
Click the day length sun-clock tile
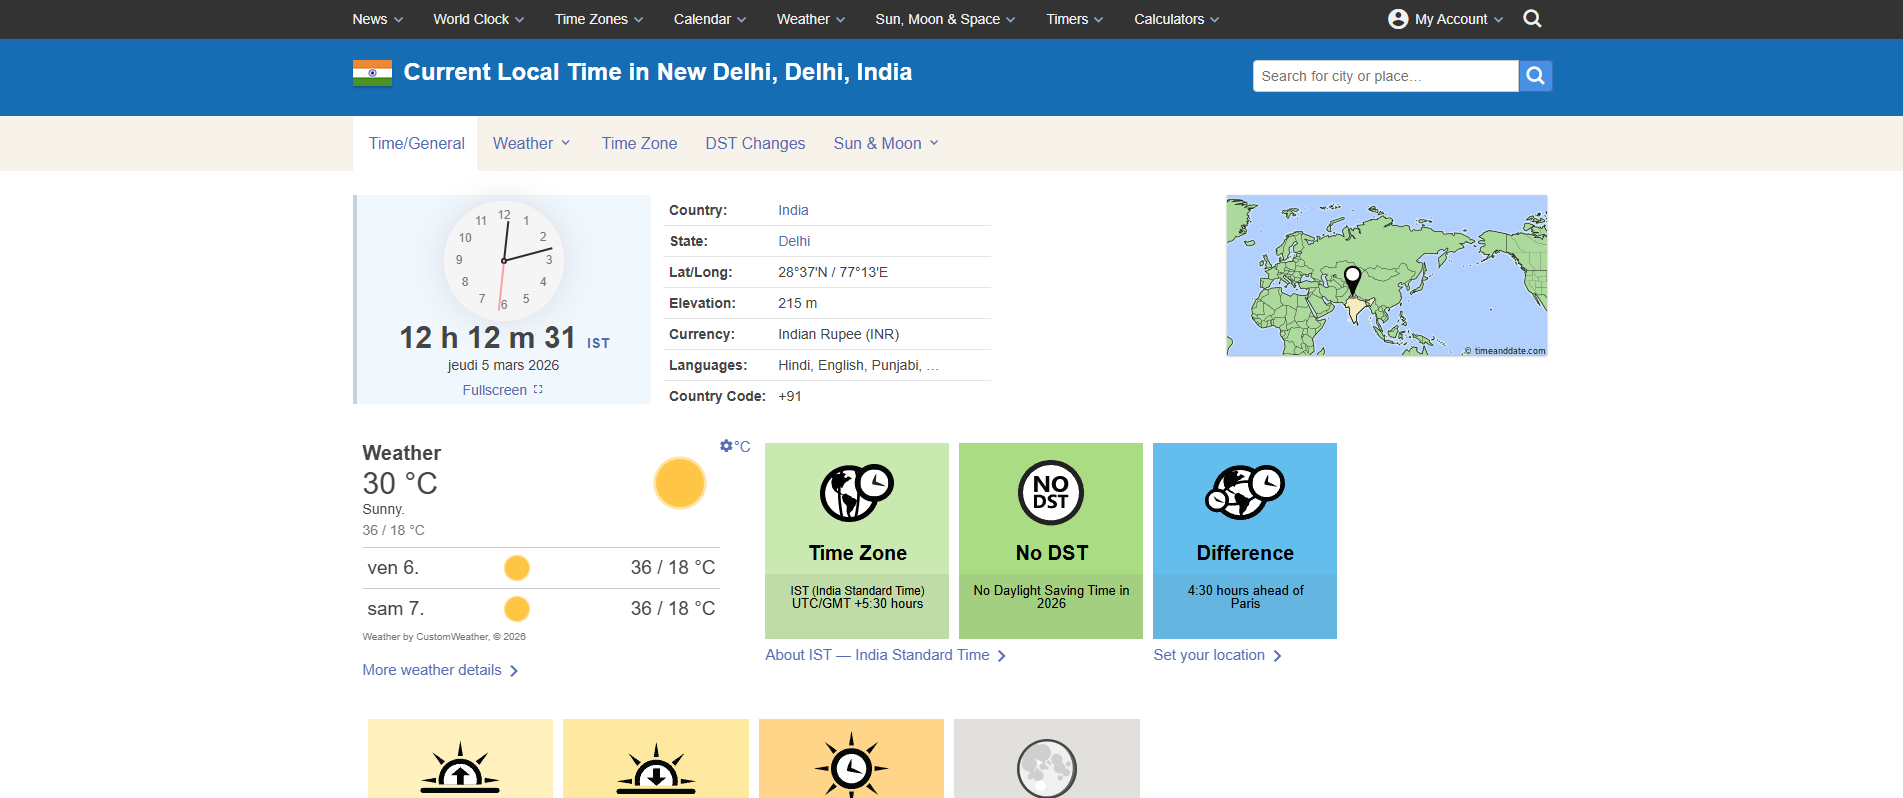[x=851, y=758]
